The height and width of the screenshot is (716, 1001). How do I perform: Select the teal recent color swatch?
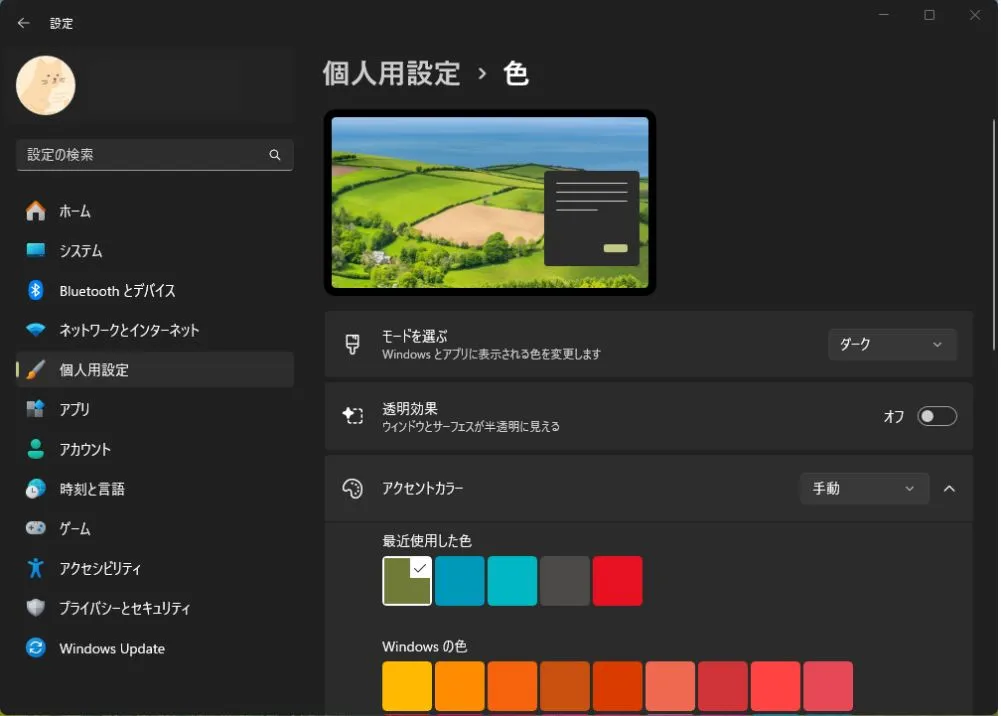coord(512,581)
